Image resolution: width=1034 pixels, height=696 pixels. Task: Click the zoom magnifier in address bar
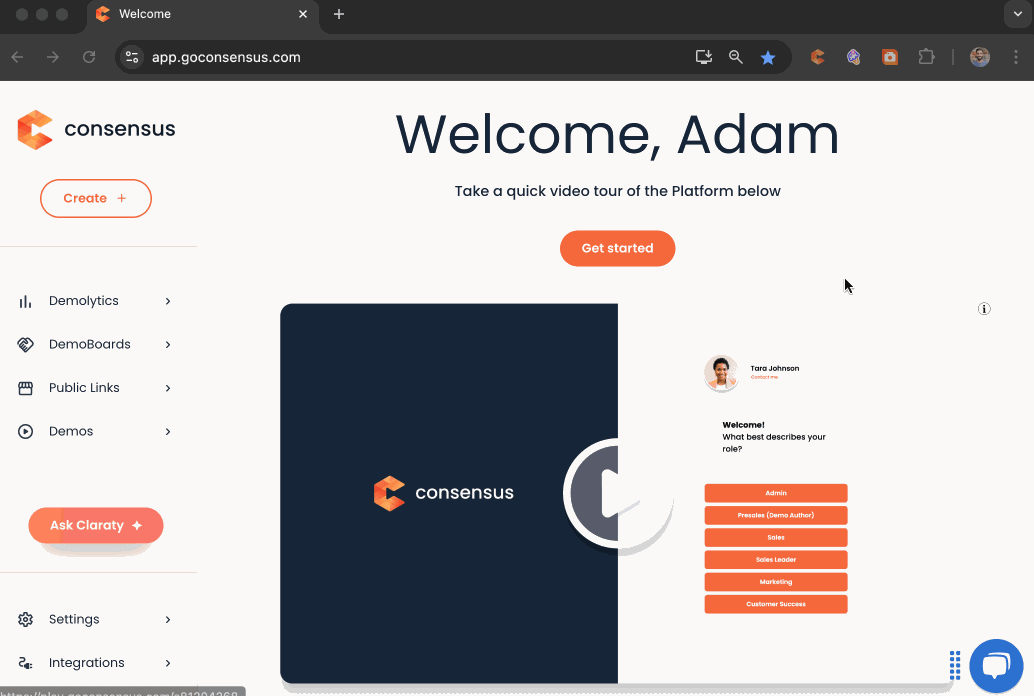coord(736,57)
